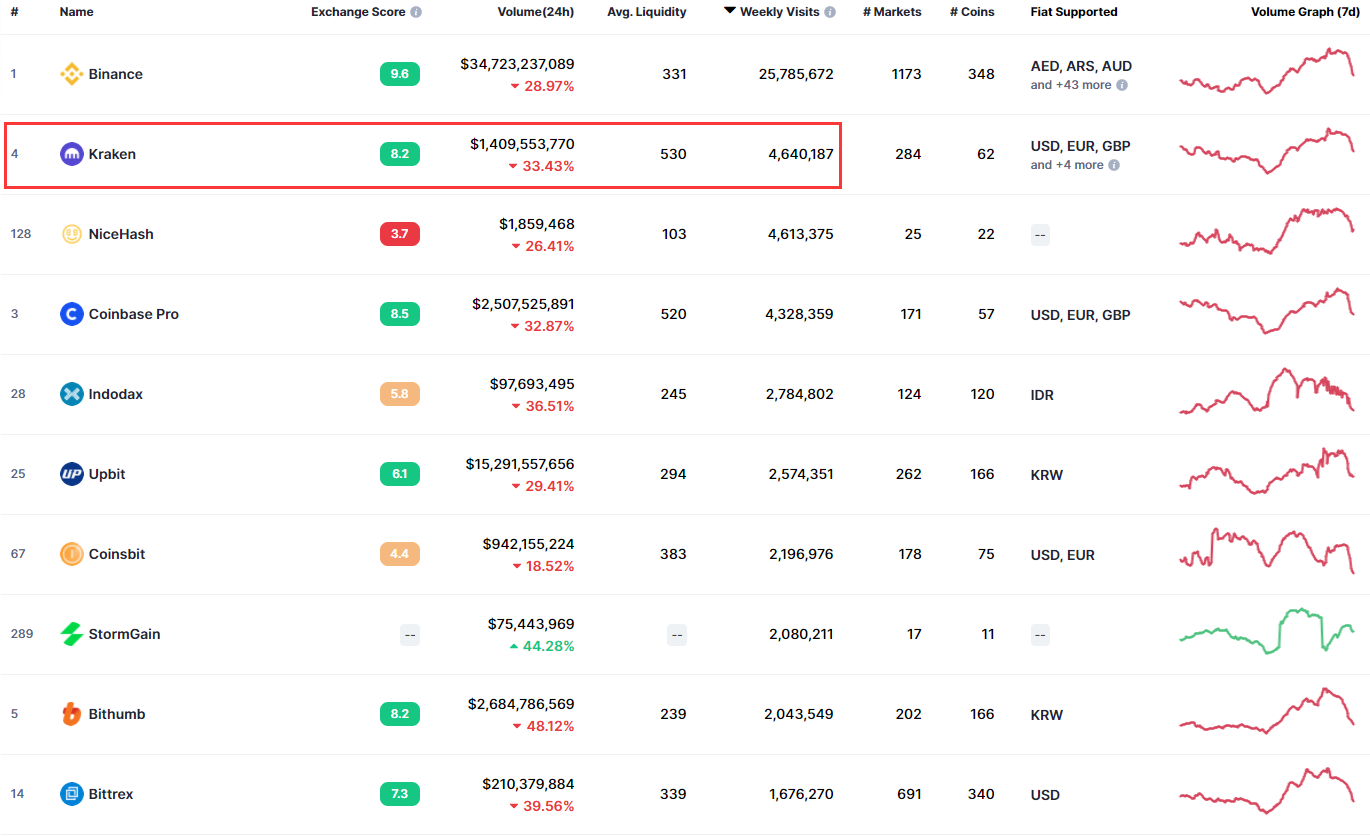Click the NiceHash logo icon
Screen dimensions: 1370x836
(x=71, y=234)
